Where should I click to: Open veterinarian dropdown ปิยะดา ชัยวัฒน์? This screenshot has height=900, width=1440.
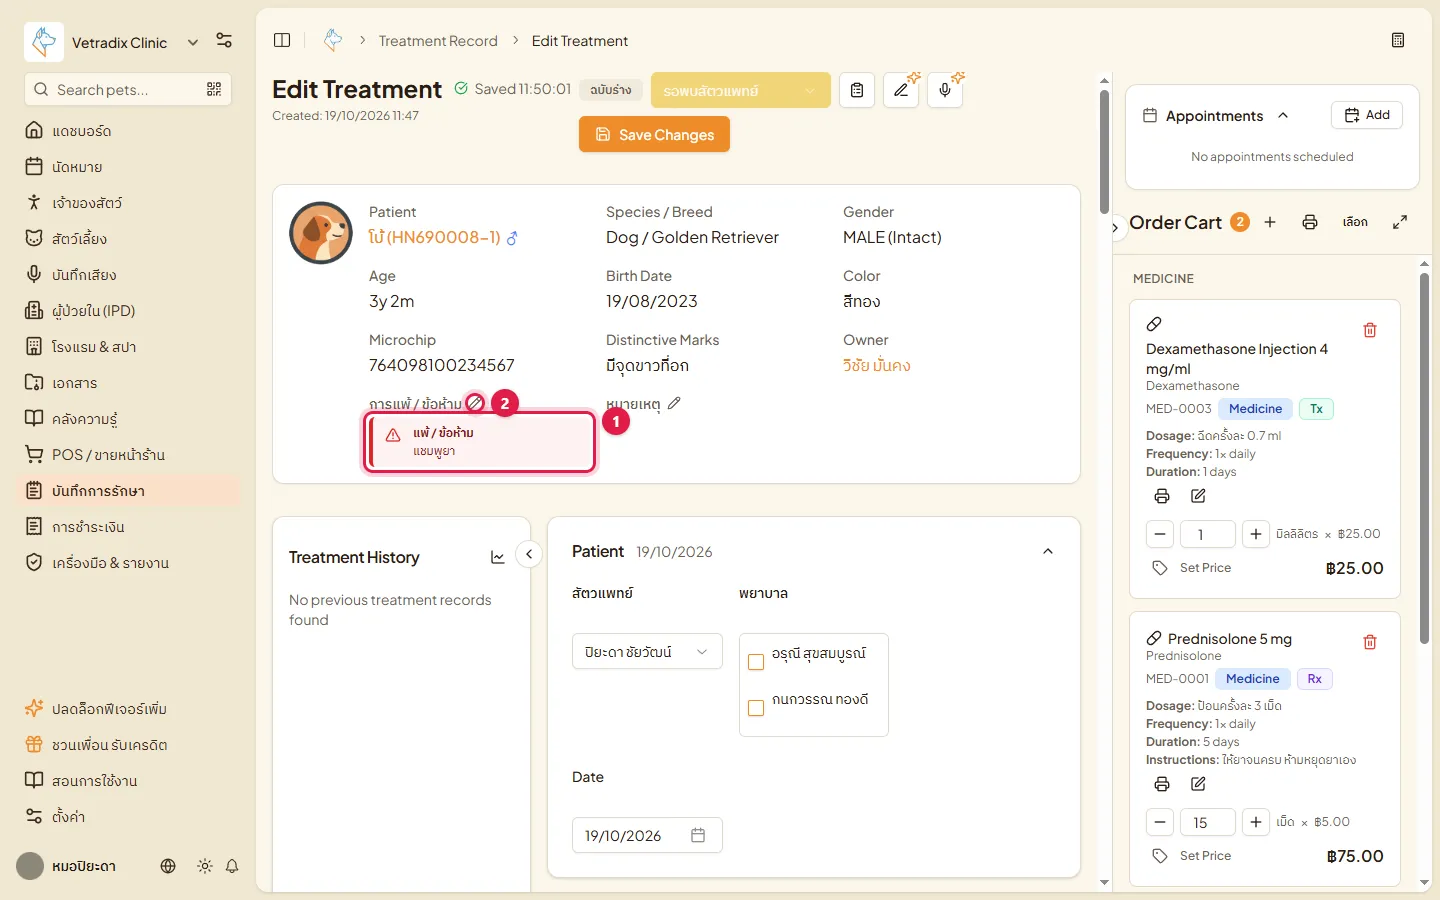pos(647,652)
